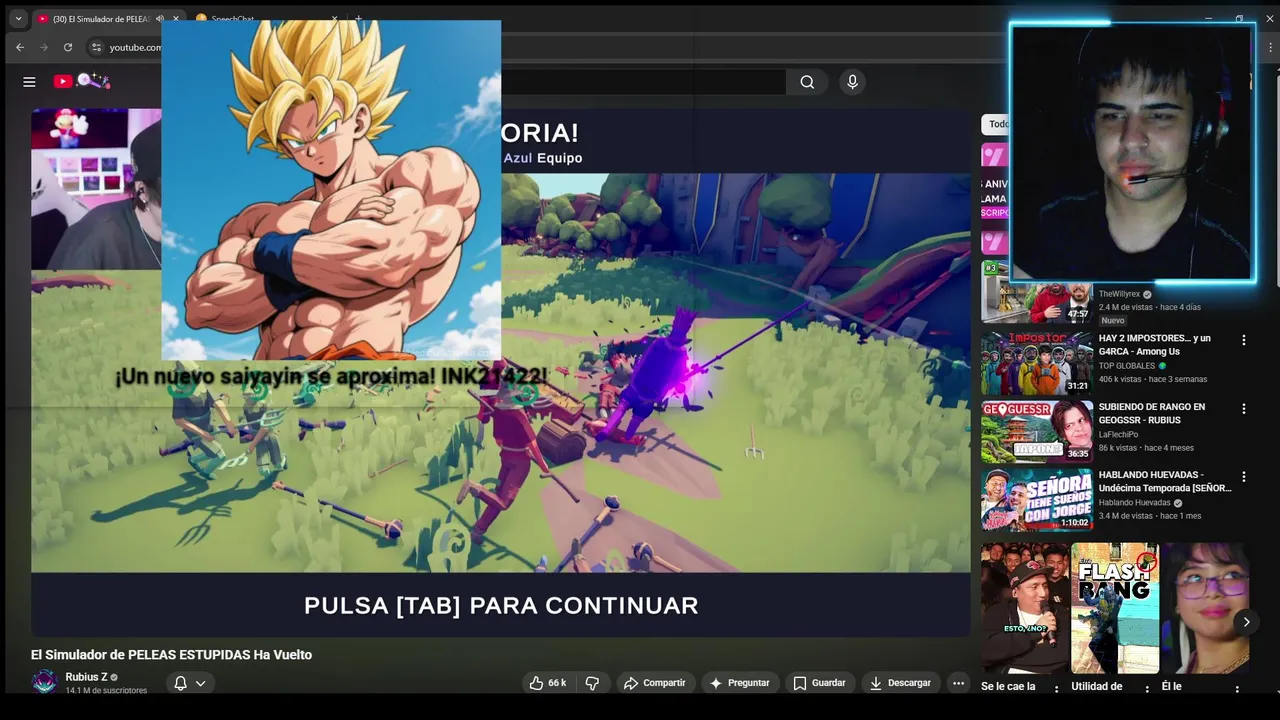
Task: Mute audio on the YouTube tab
Action: click(x=160, y=19)
